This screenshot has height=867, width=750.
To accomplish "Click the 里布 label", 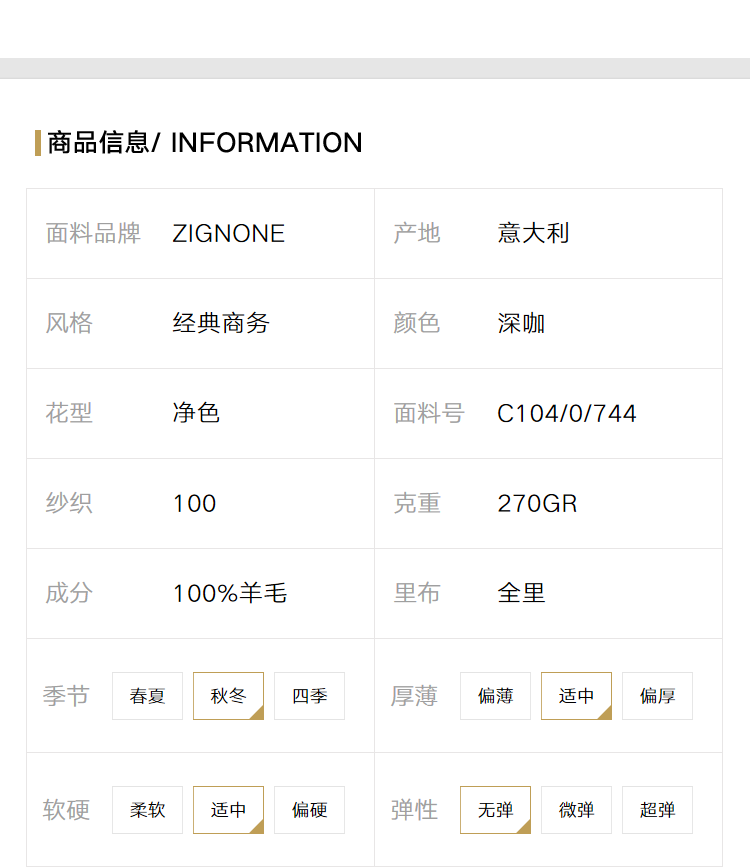I will tap(417, 593).
